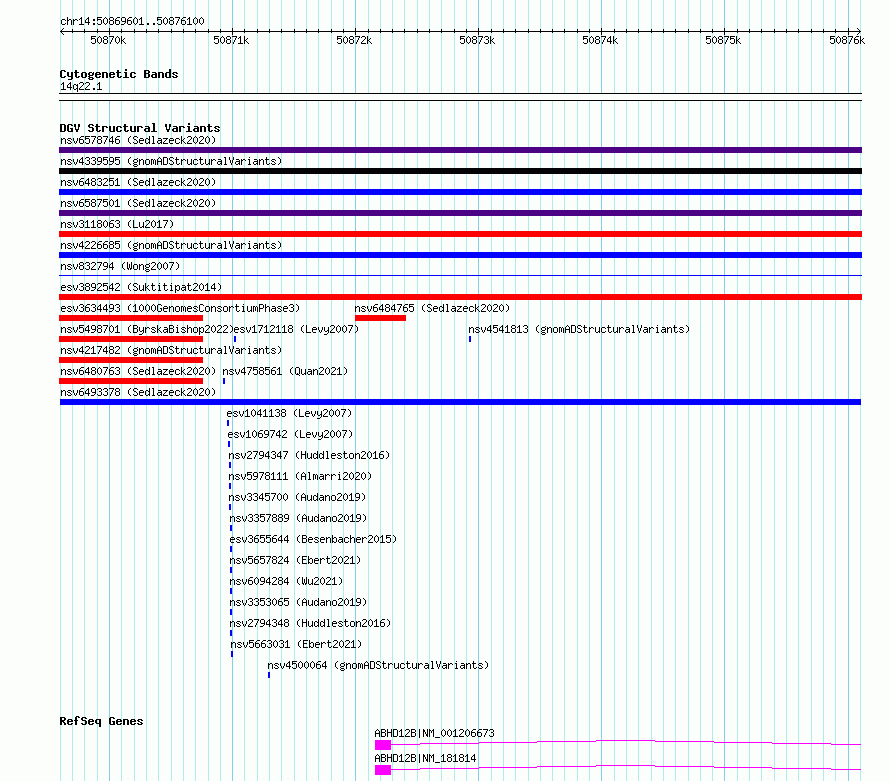This screenshot has width=890, height=781.
Task: Click the nsv2794348 (Huddleston2016) label
Action: pos(310,623)
